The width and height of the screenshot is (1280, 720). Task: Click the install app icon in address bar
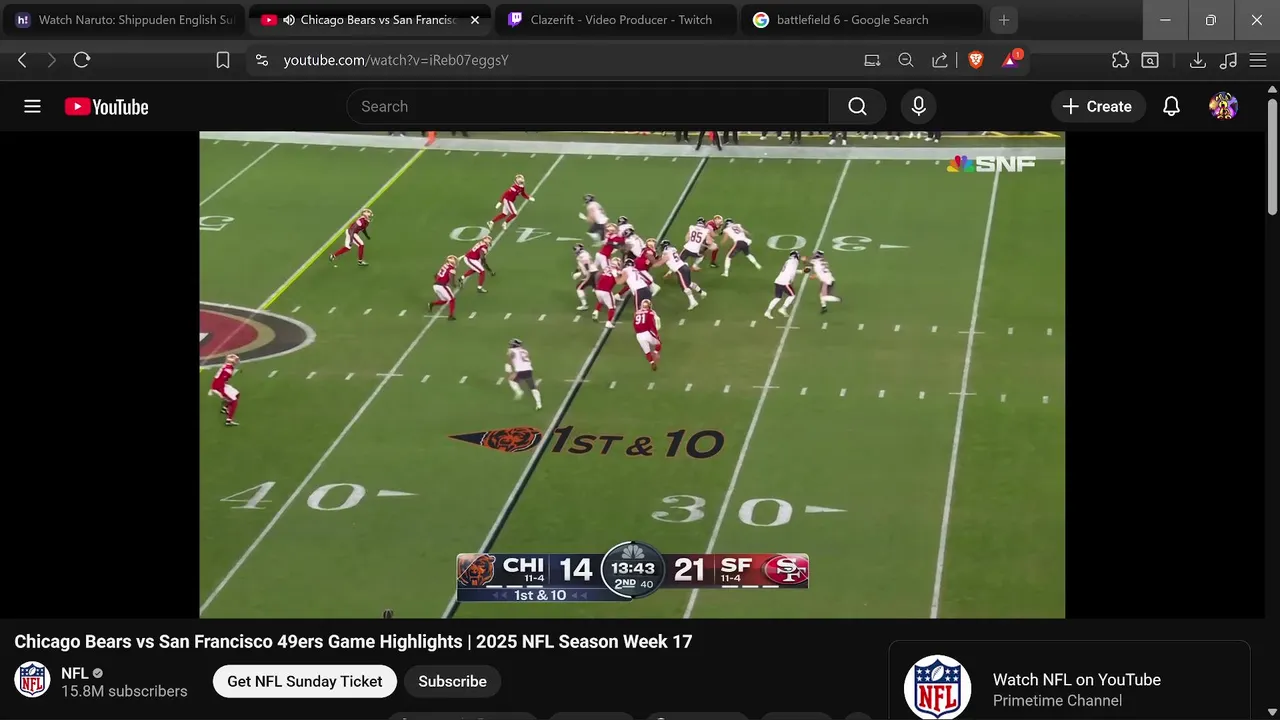coord(872,60)
